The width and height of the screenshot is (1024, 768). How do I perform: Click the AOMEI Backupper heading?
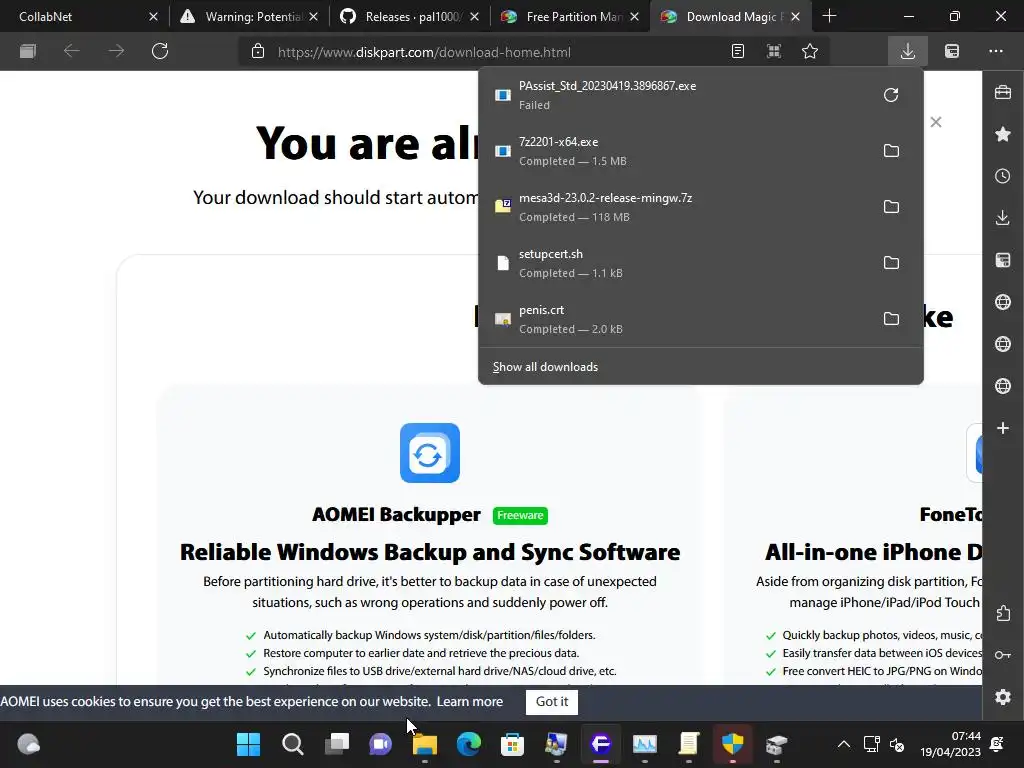point(396,515)
